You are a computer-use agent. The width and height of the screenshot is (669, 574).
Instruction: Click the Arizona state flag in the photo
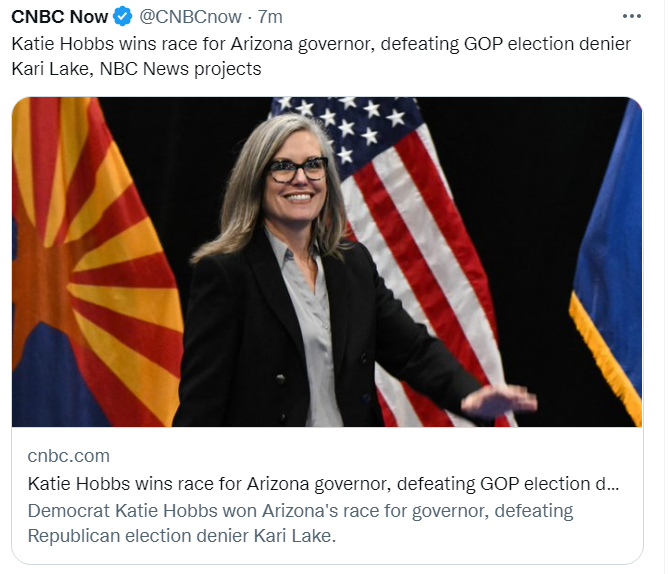tap(94, 262)
